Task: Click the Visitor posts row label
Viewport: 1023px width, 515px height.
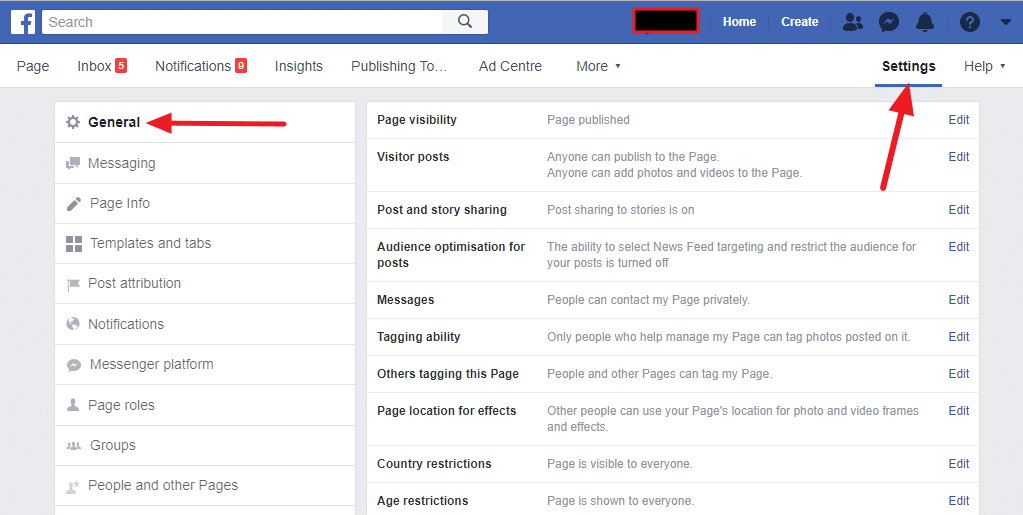Action: tap(413, 157)
